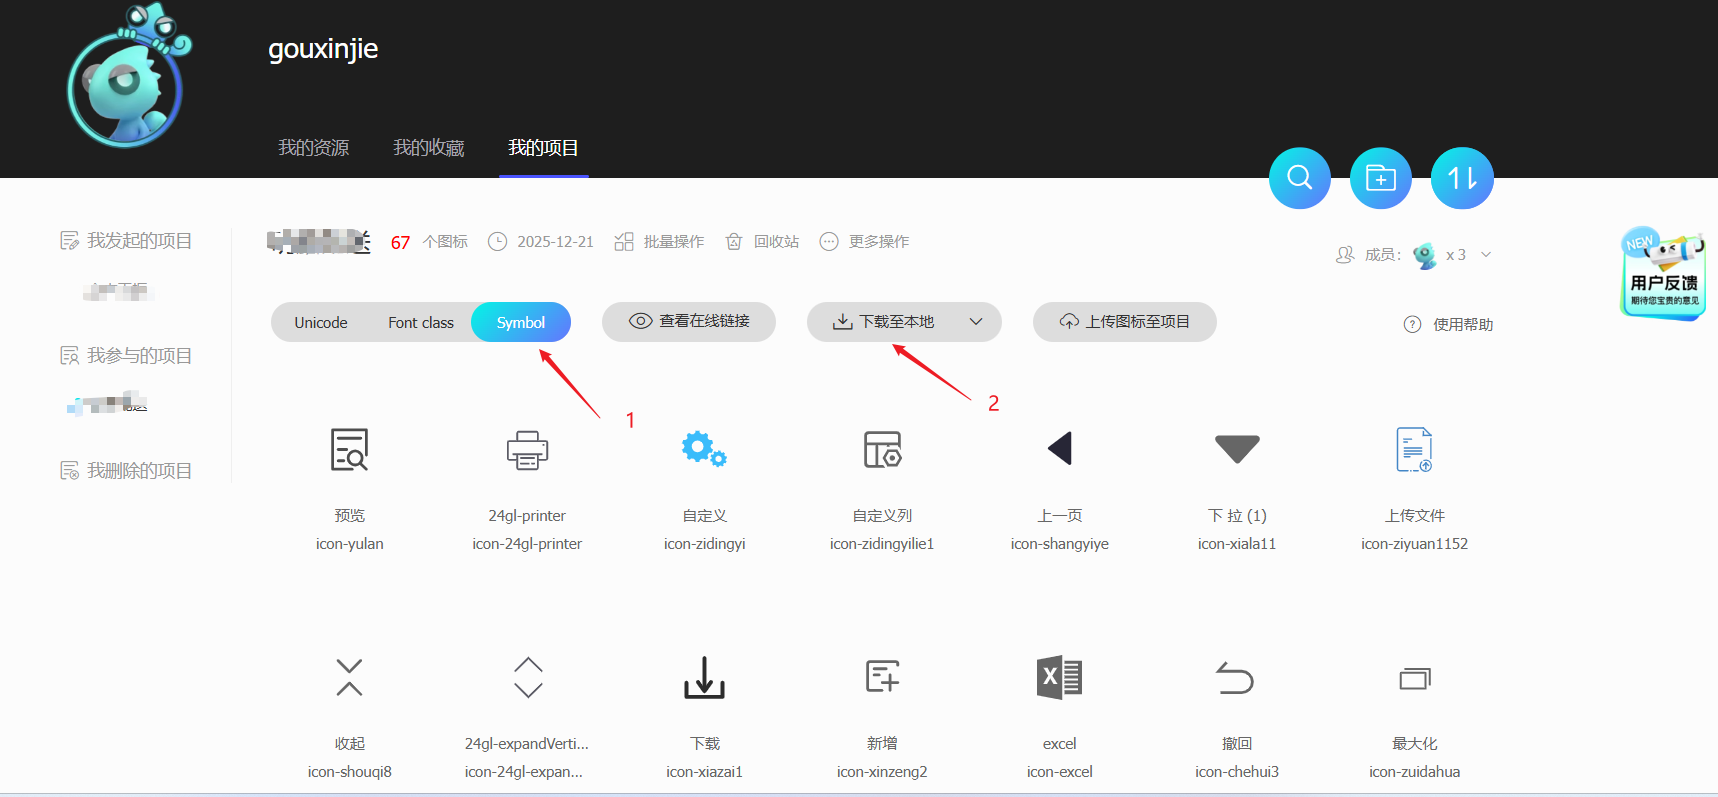Open 更多操作 more actions menu
The image size is (1718, 797).
pyautogui.click(x=865, y=242)
